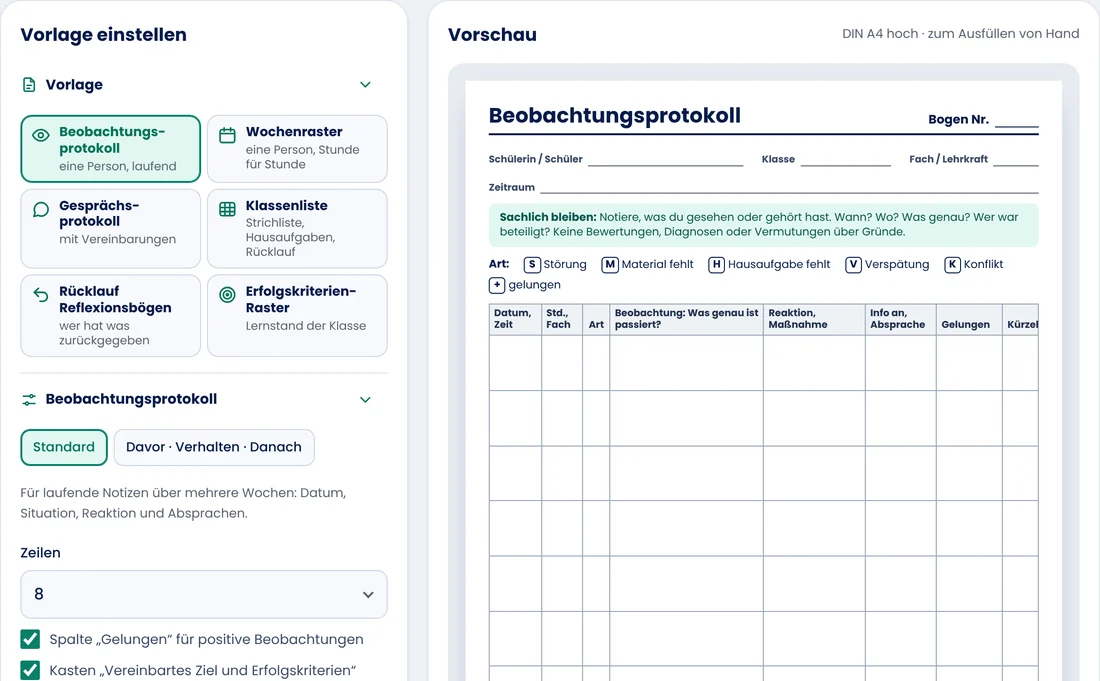Choose the Wochenraster template
Viewport: 1100px width, 681px height.
coord(297,149)
